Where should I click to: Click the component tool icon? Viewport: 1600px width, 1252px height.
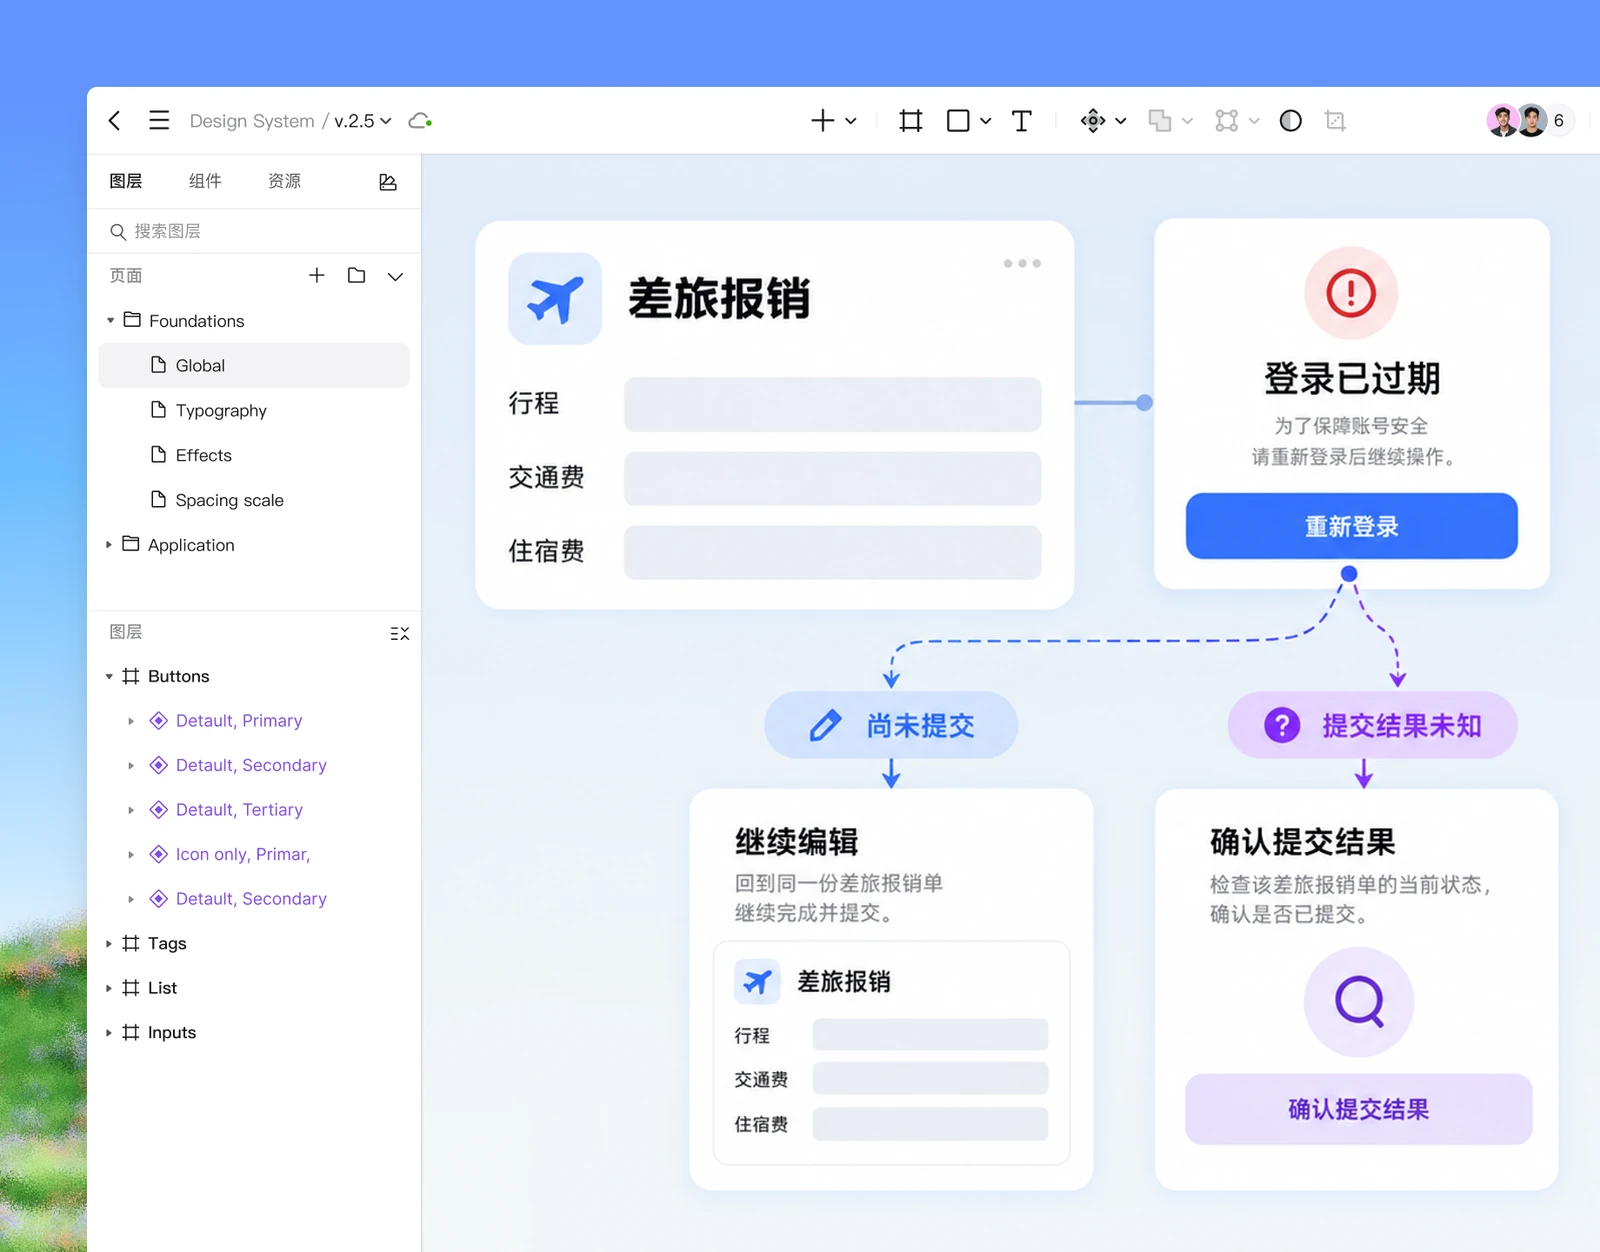click(x=1093, y=121)
